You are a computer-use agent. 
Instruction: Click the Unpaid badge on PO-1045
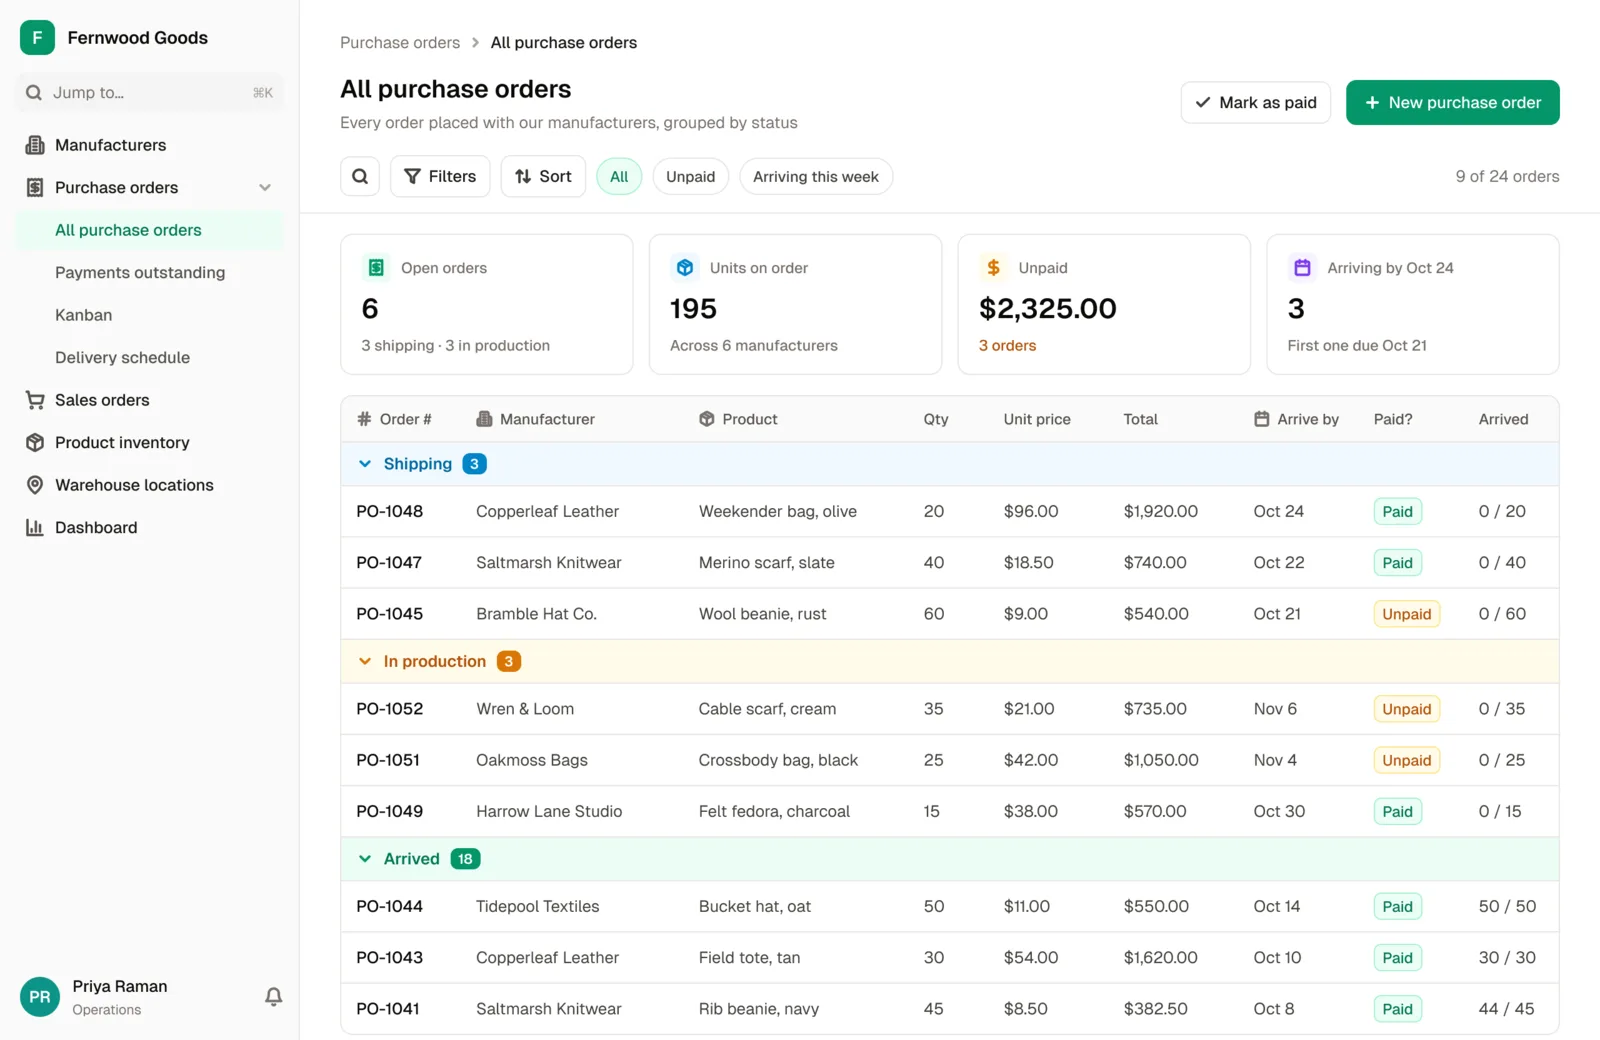[x=1407, y=614]
